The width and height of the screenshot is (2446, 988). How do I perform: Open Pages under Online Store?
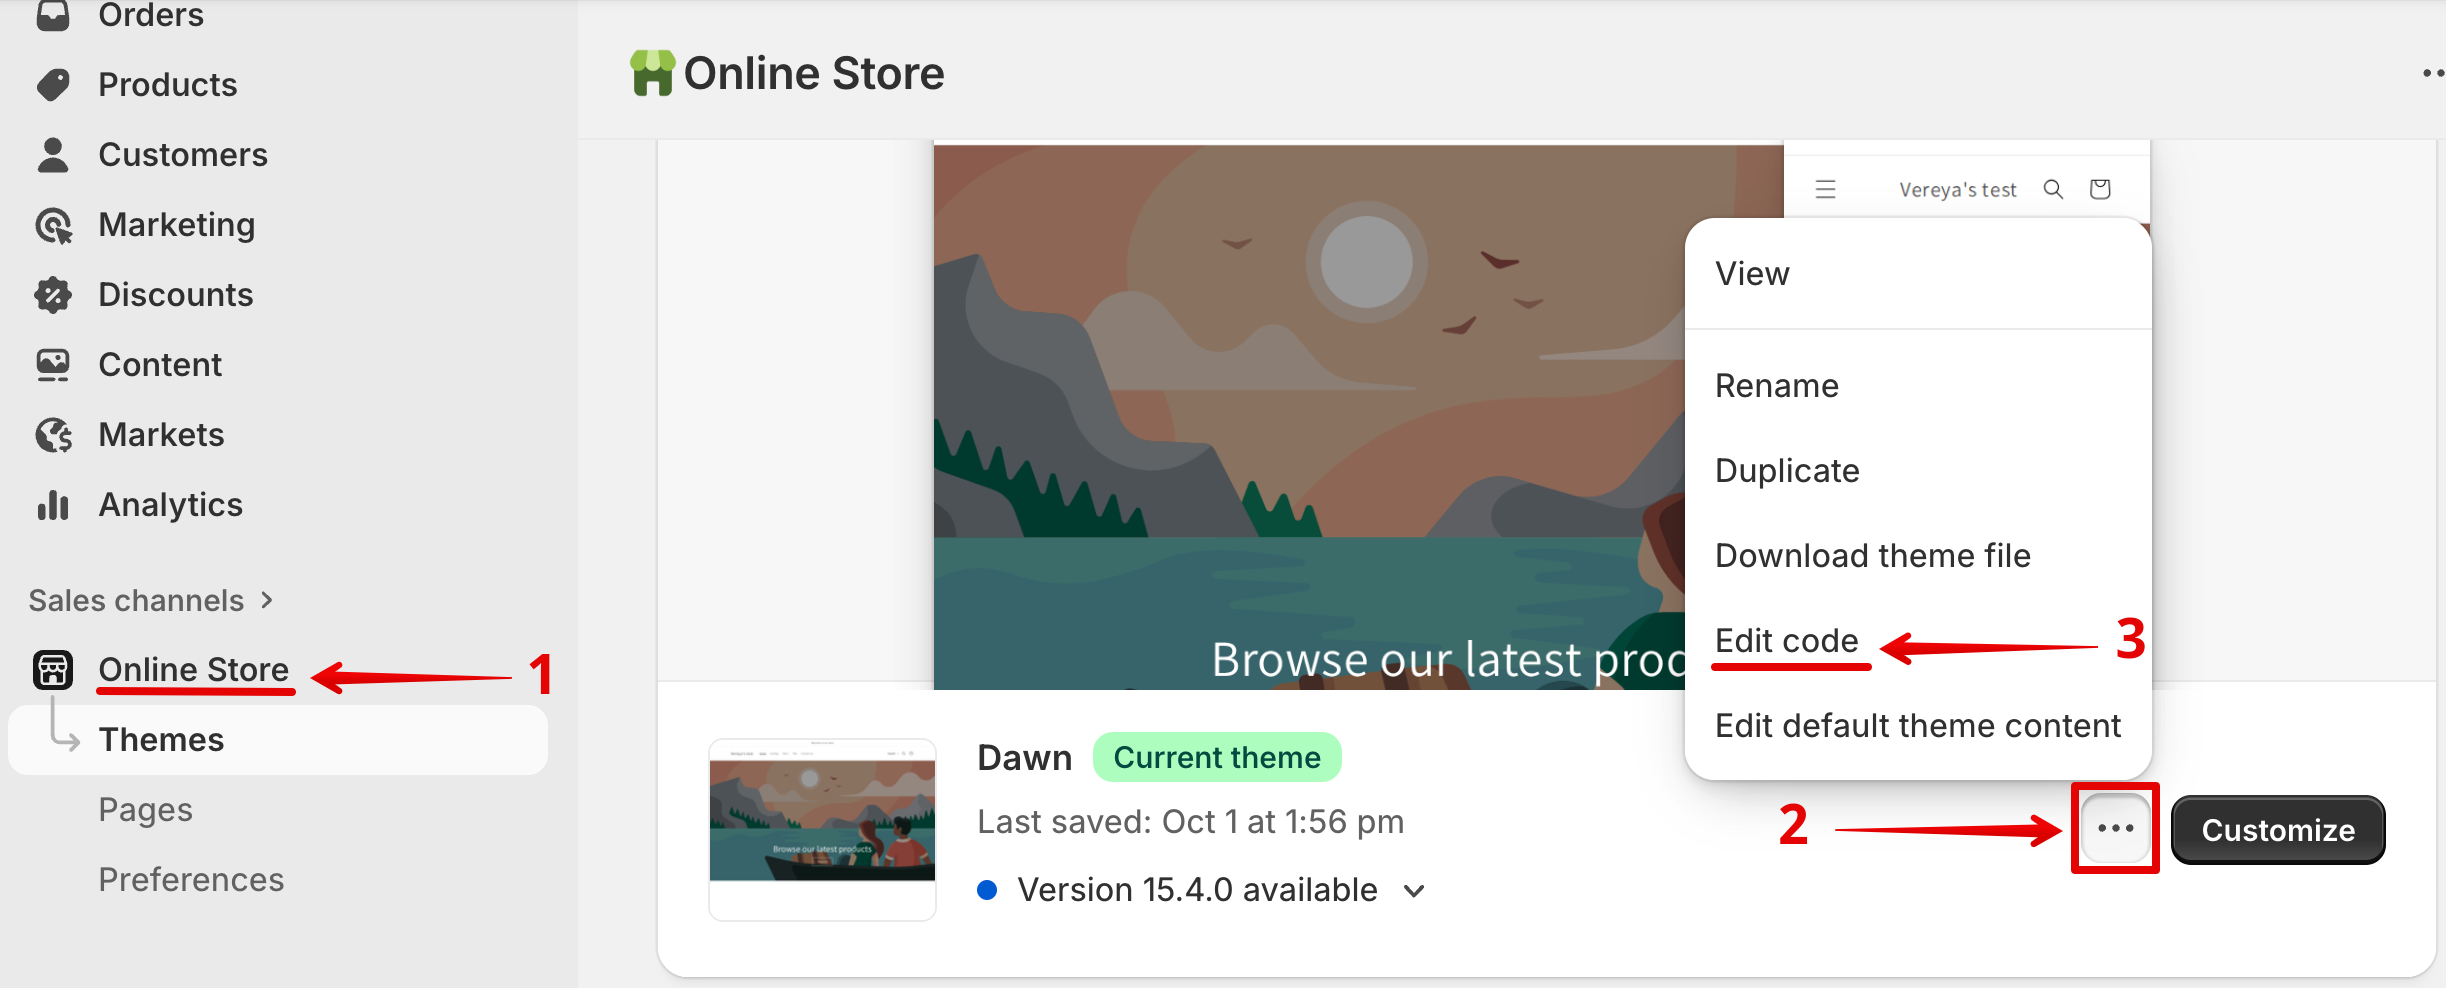[x=146, y=810]
